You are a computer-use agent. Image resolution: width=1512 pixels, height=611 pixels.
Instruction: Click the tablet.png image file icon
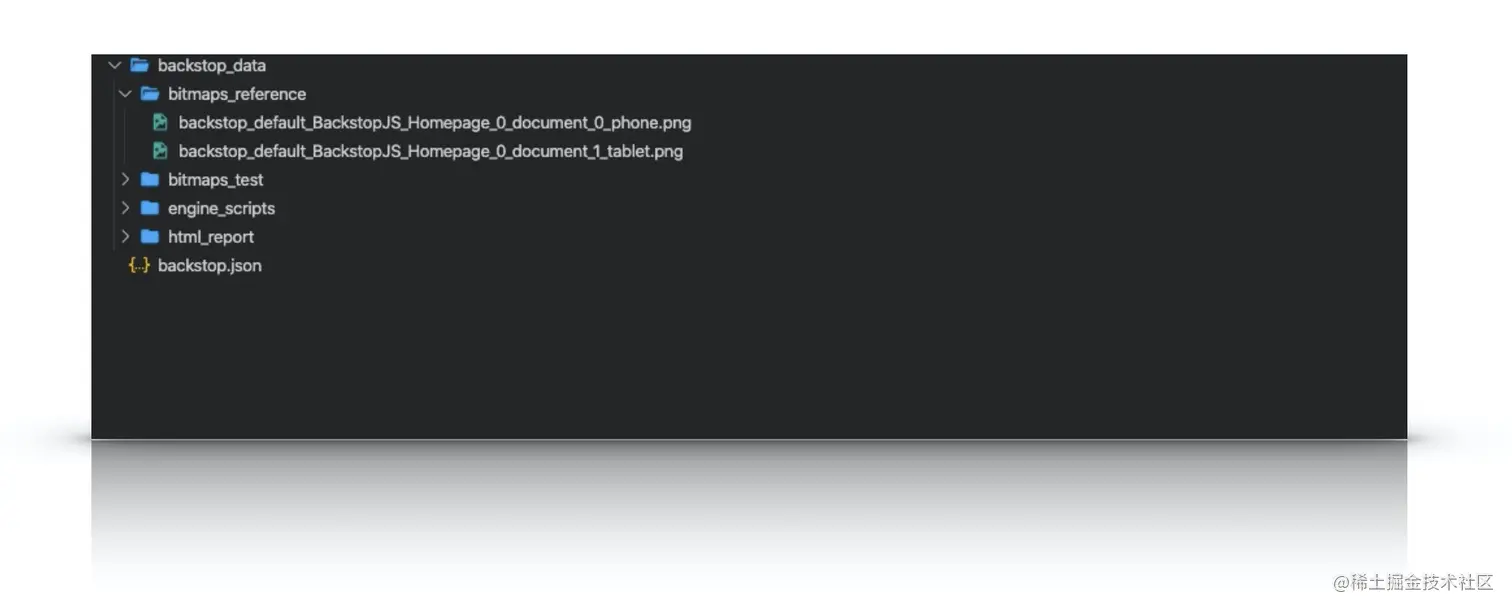tap(160, 151)
